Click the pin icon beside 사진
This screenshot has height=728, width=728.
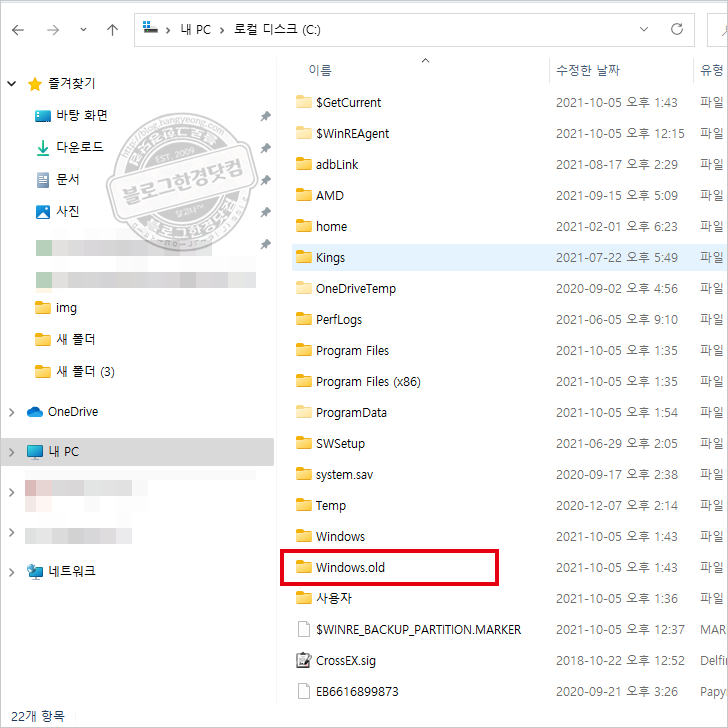(x=266, y=212)
